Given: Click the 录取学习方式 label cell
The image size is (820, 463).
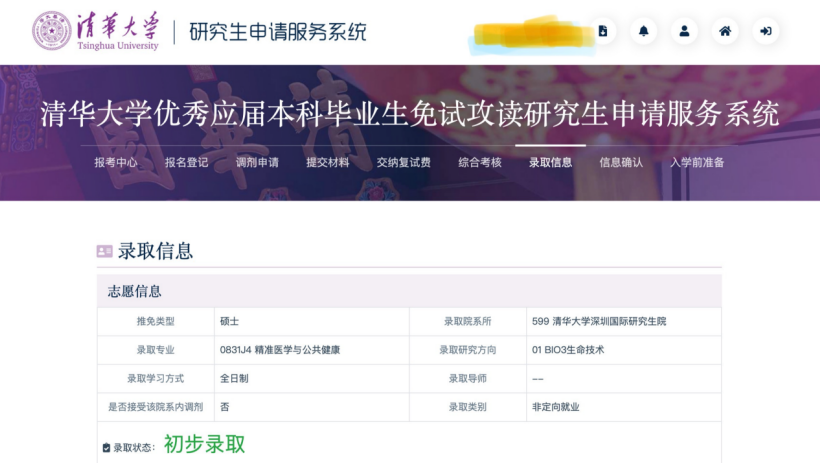Looking at the screenshot, I should point(156,378).
